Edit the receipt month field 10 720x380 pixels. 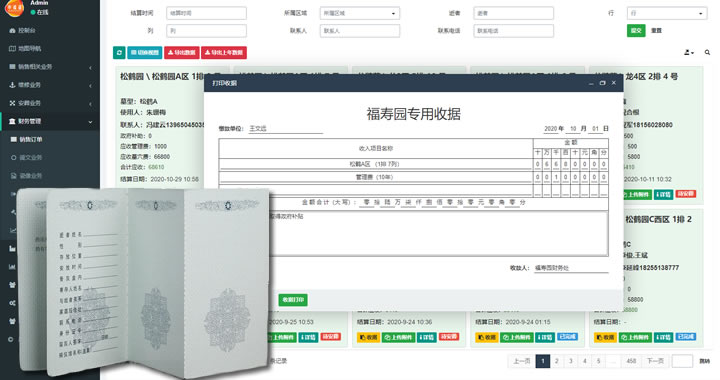(573, 129)
